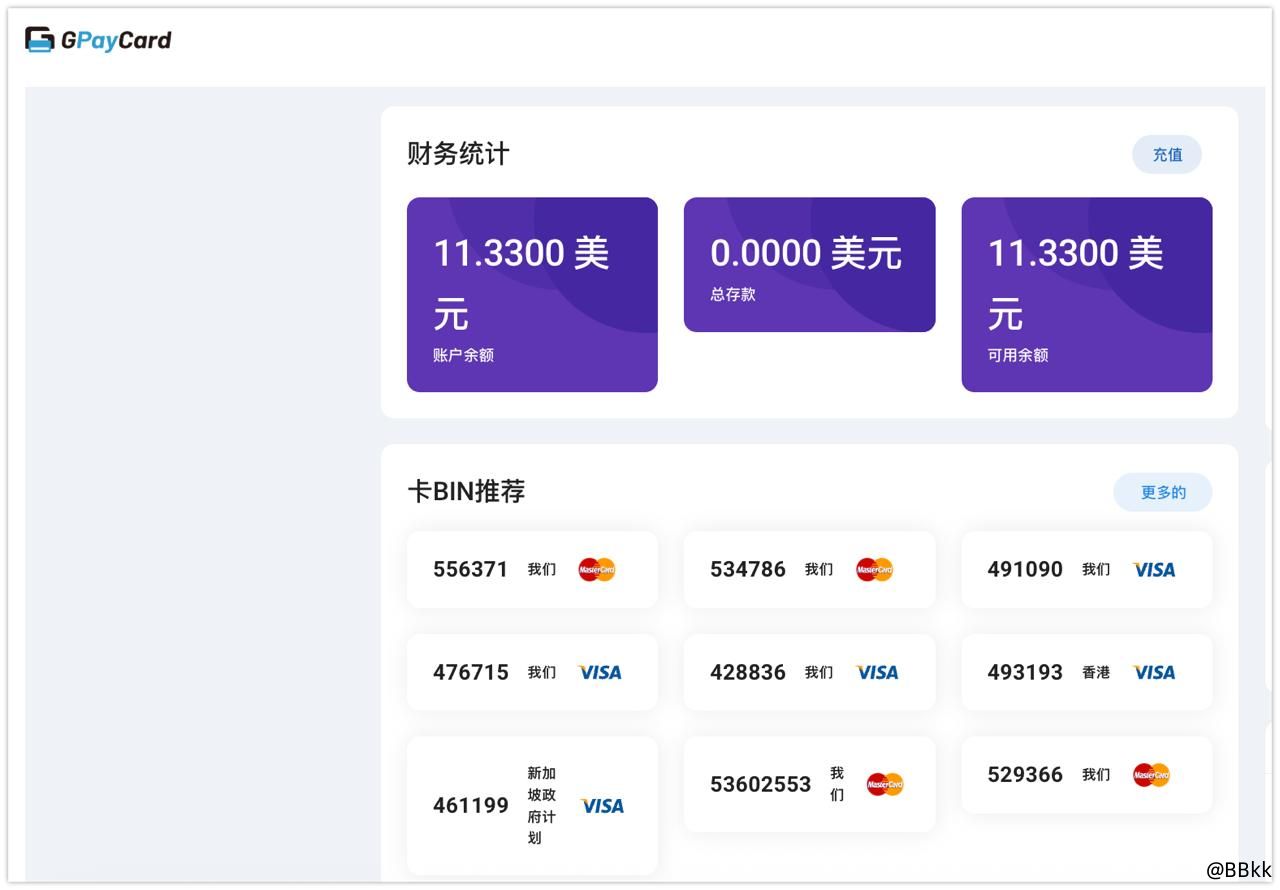Viewport: 1280px width, 890px height.
Task: Click the BIN number 529366
Action: [x=1025, y=775]
